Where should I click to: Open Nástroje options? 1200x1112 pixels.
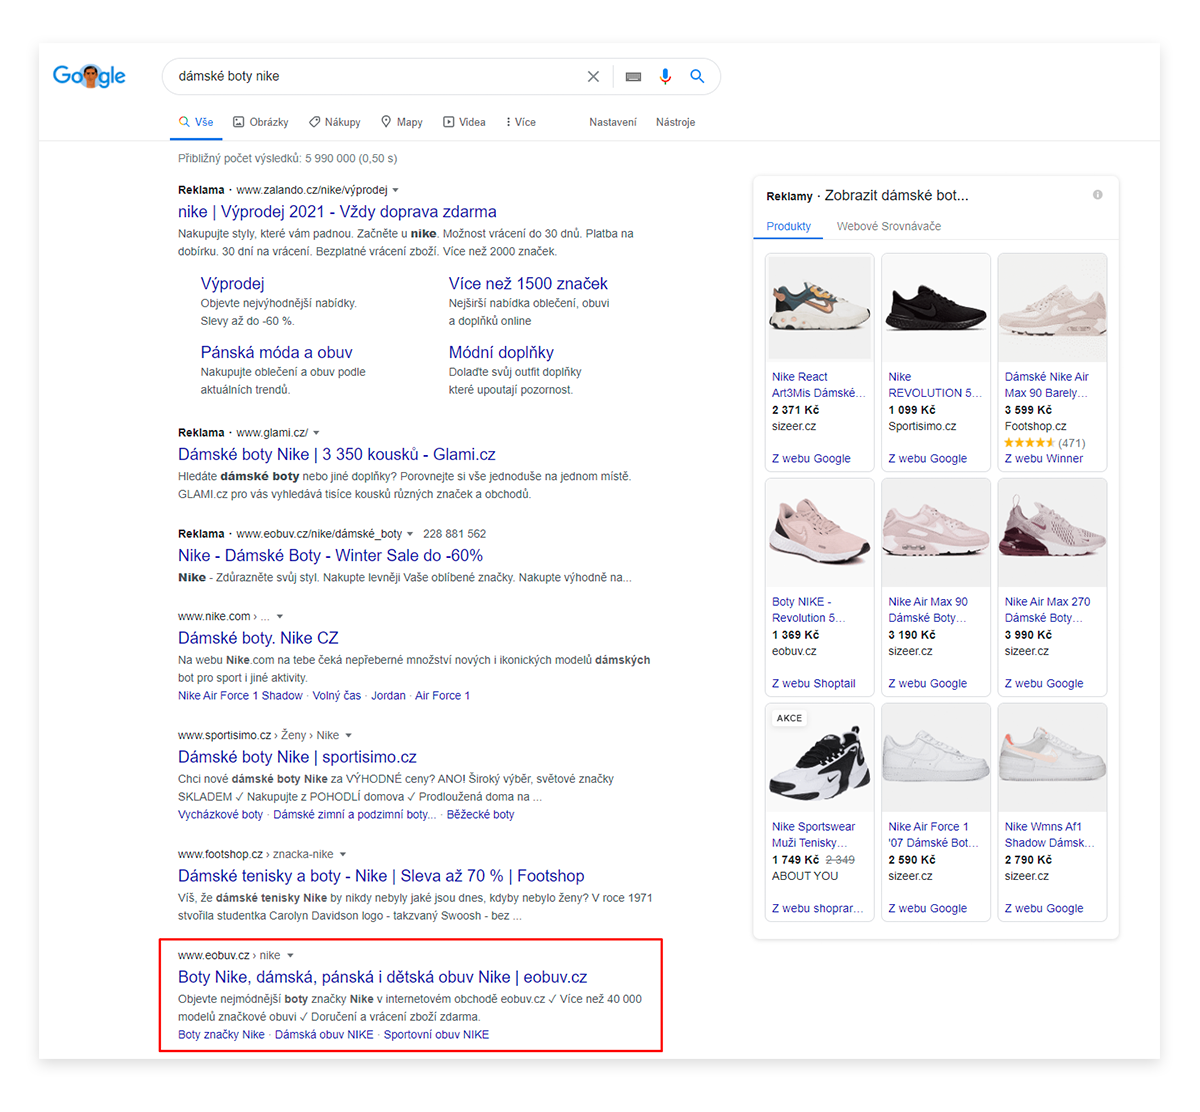pyautogui.click(x=676, y=122)
